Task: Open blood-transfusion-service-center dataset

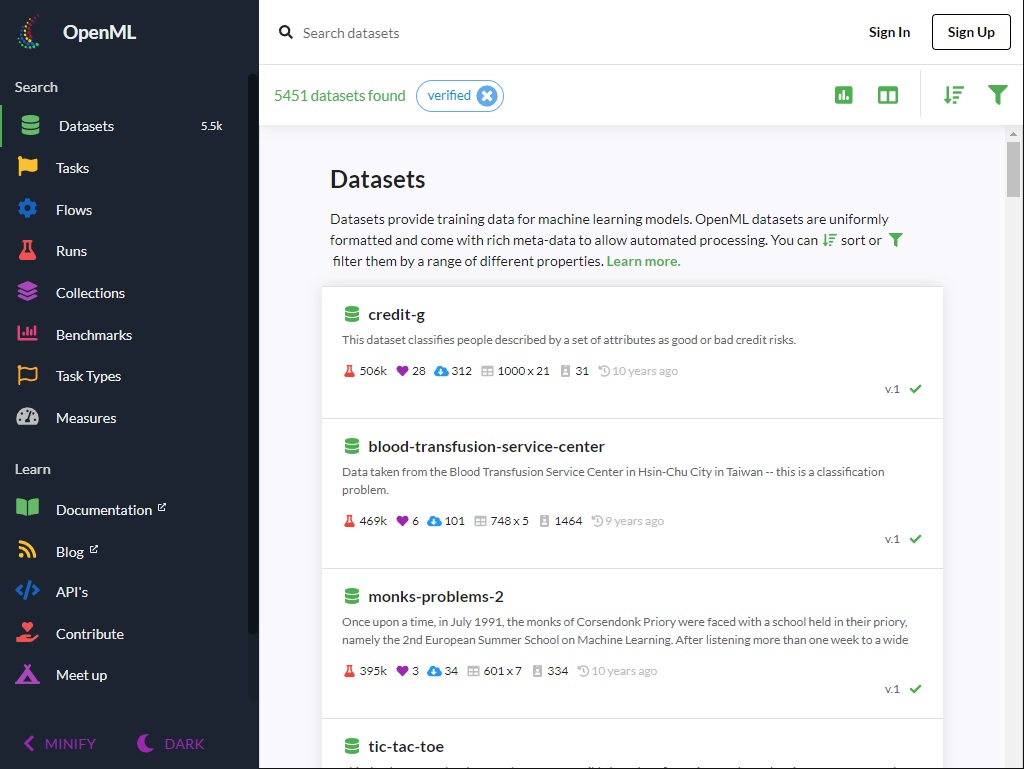Action: (487, 447)
